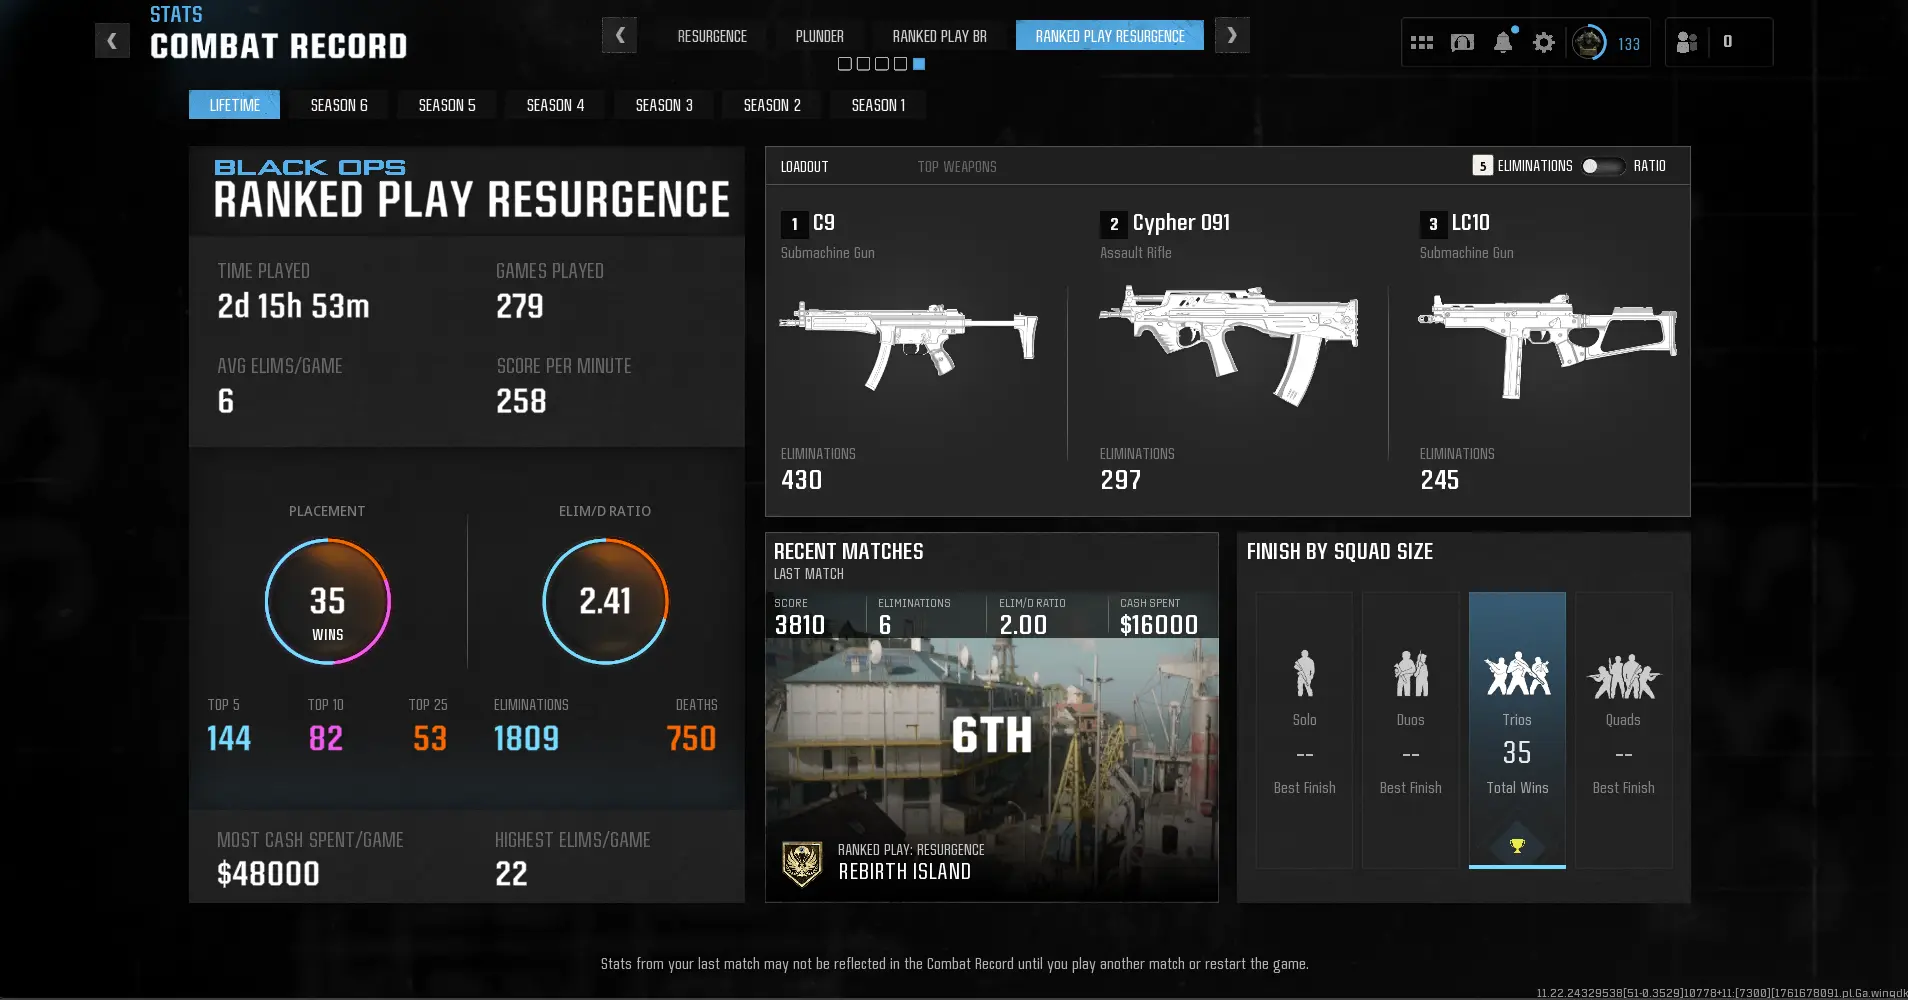Click the Quads soldiers icon
Image resolution: width=1908 pixels, height=1000 pixels.
coord(1623,676)
